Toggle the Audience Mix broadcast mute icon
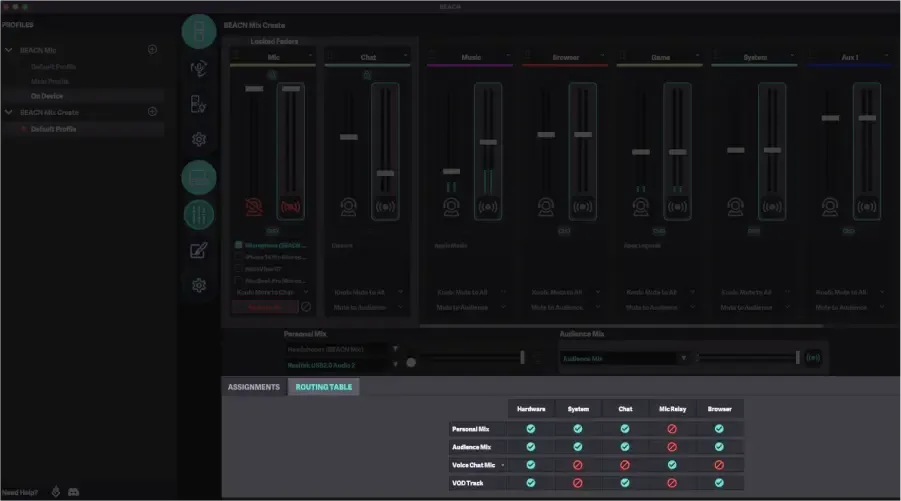Viewport: 901px width, 501px height. point(813,357)
